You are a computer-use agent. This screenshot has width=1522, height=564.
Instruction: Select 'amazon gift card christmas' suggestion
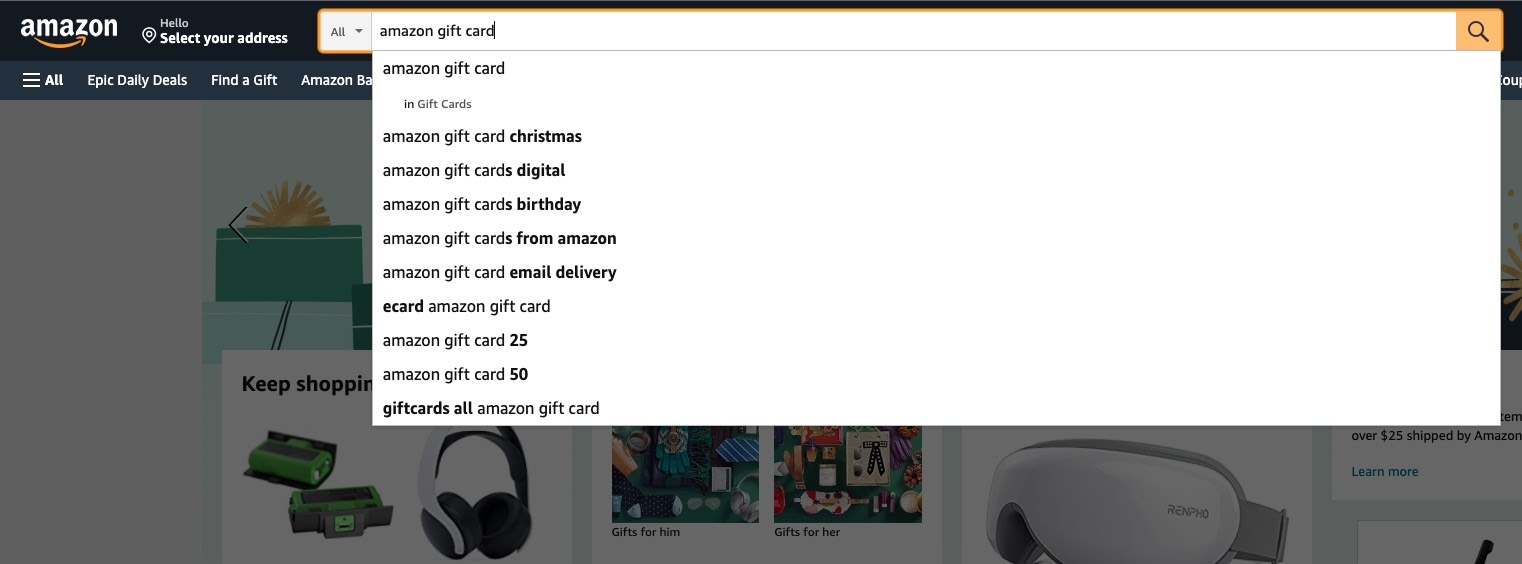pos(482,136)
